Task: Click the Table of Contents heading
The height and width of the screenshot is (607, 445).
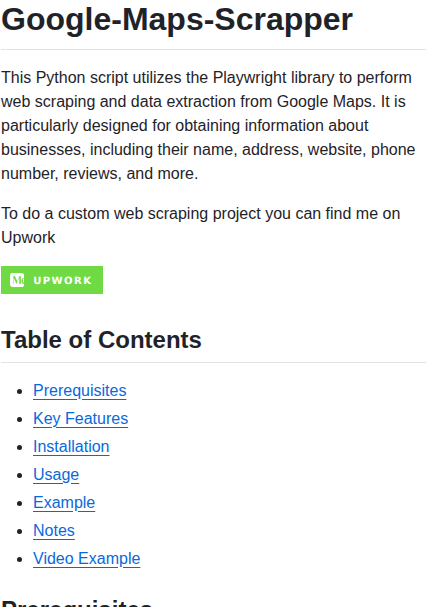Action: point(101,340)
